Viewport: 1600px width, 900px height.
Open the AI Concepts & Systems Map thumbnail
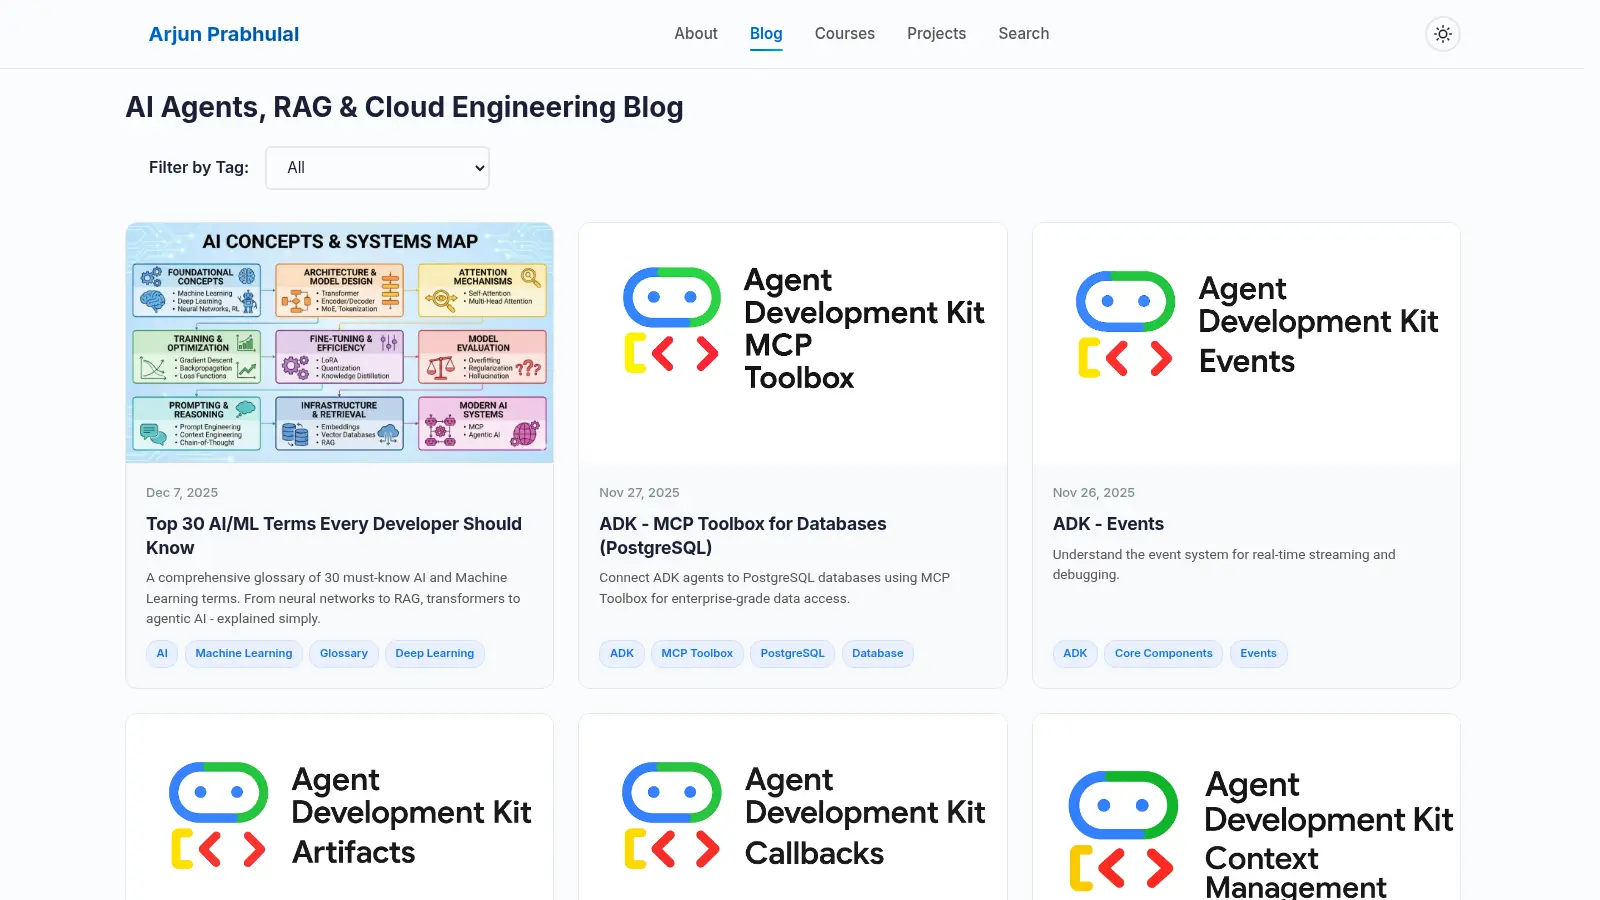(340, 343)
